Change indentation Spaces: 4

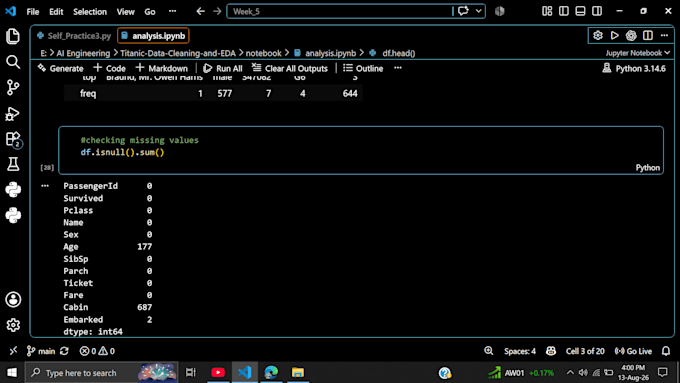point(520,351)
